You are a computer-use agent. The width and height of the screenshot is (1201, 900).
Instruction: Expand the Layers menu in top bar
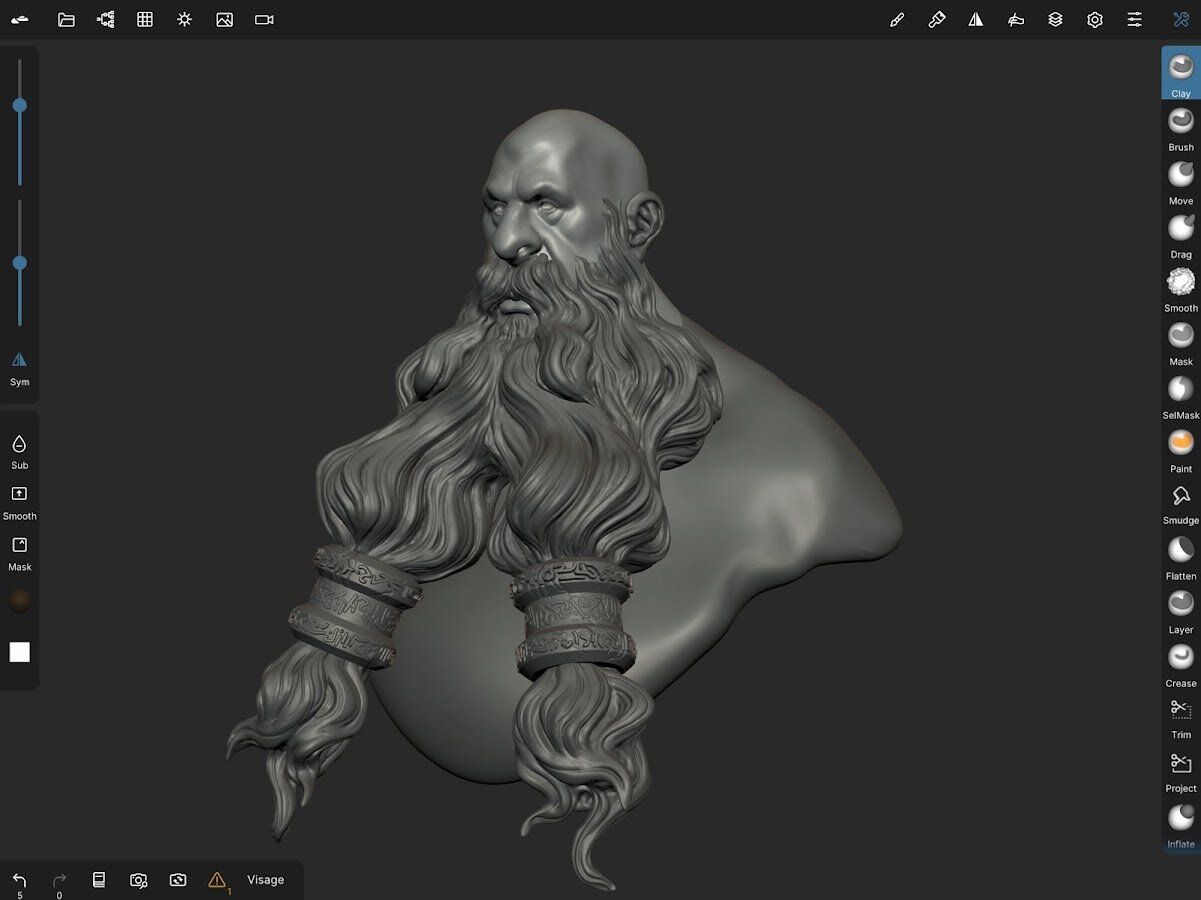1055,19
